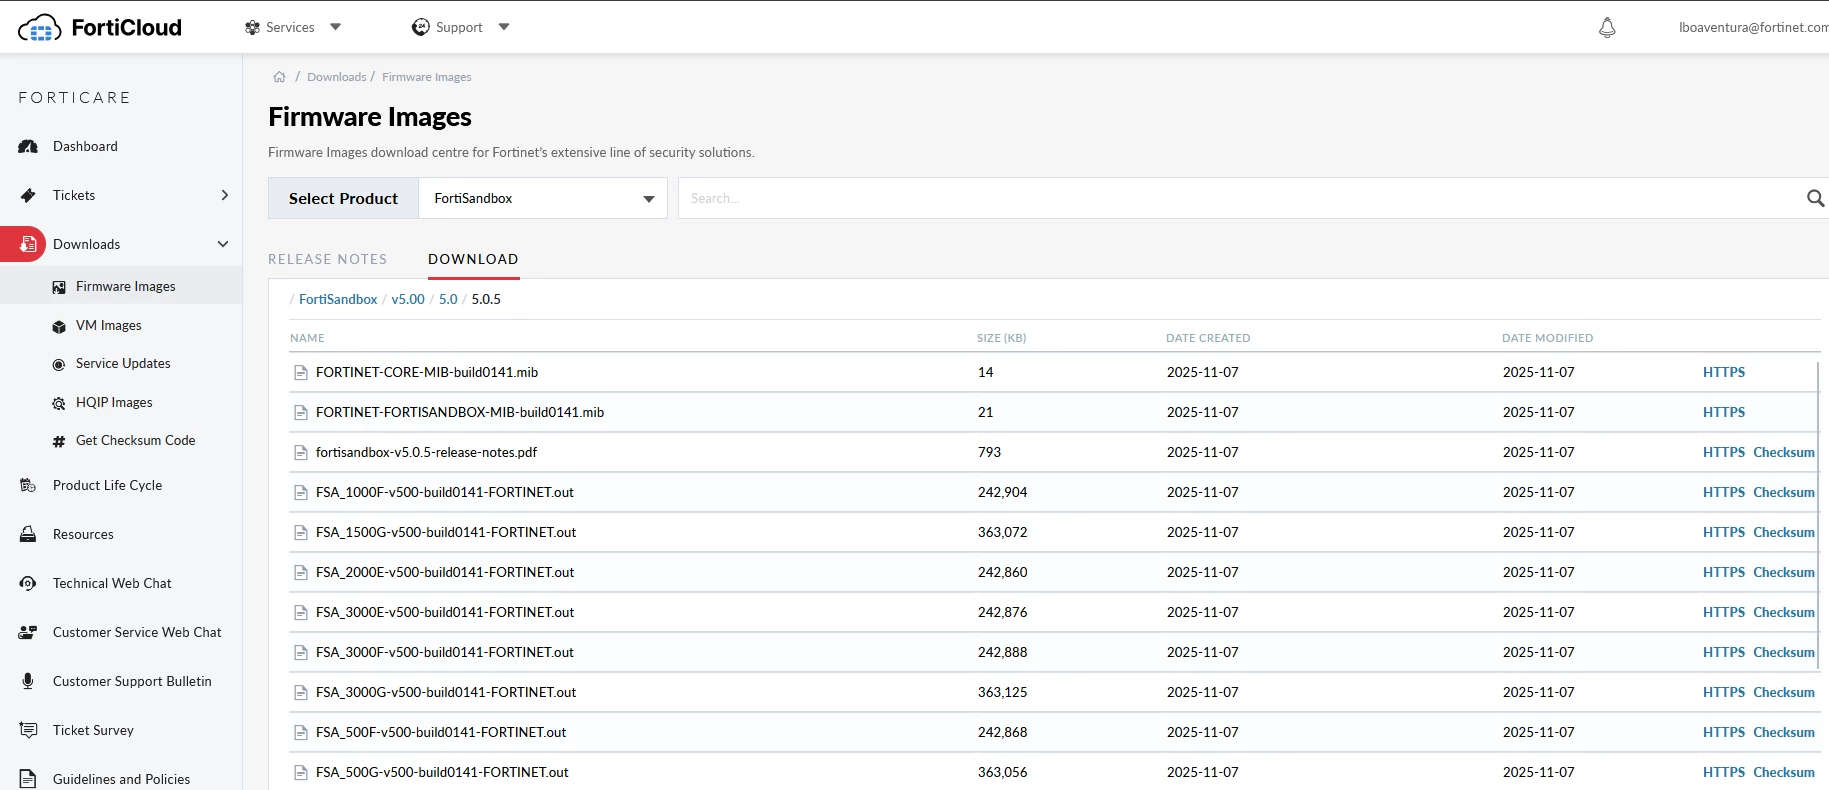Click the VM Images cube icon

click(59, 326)
